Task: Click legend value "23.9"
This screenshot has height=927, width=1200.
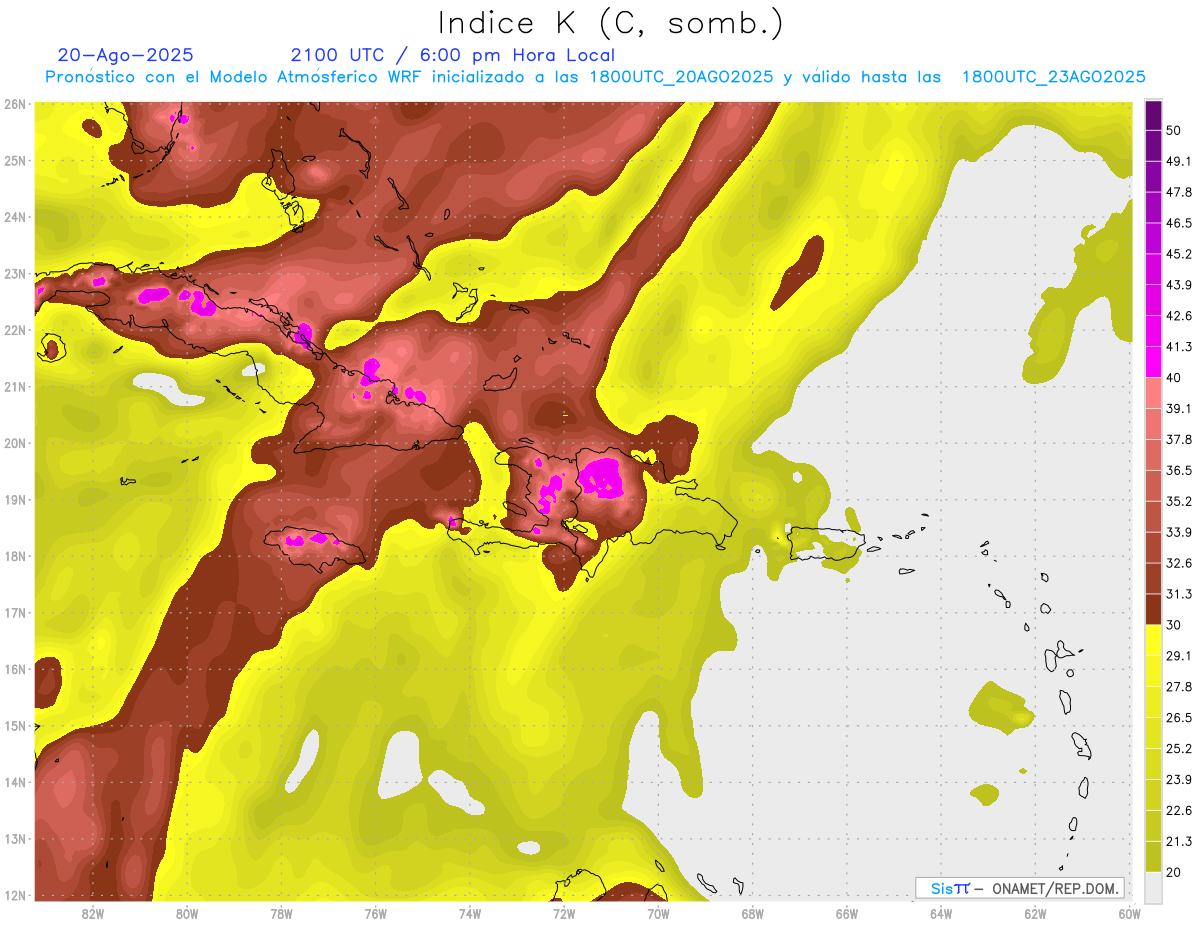Action: click(x=1179, y=780)
